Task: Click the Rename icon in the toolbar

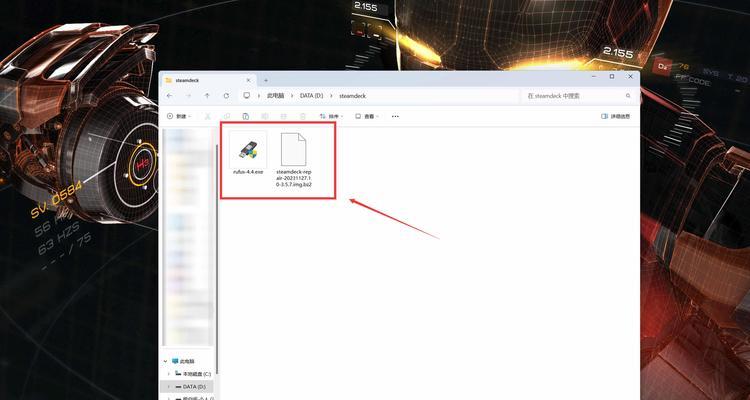Action: pyautogui.click(x=265, y=116)
